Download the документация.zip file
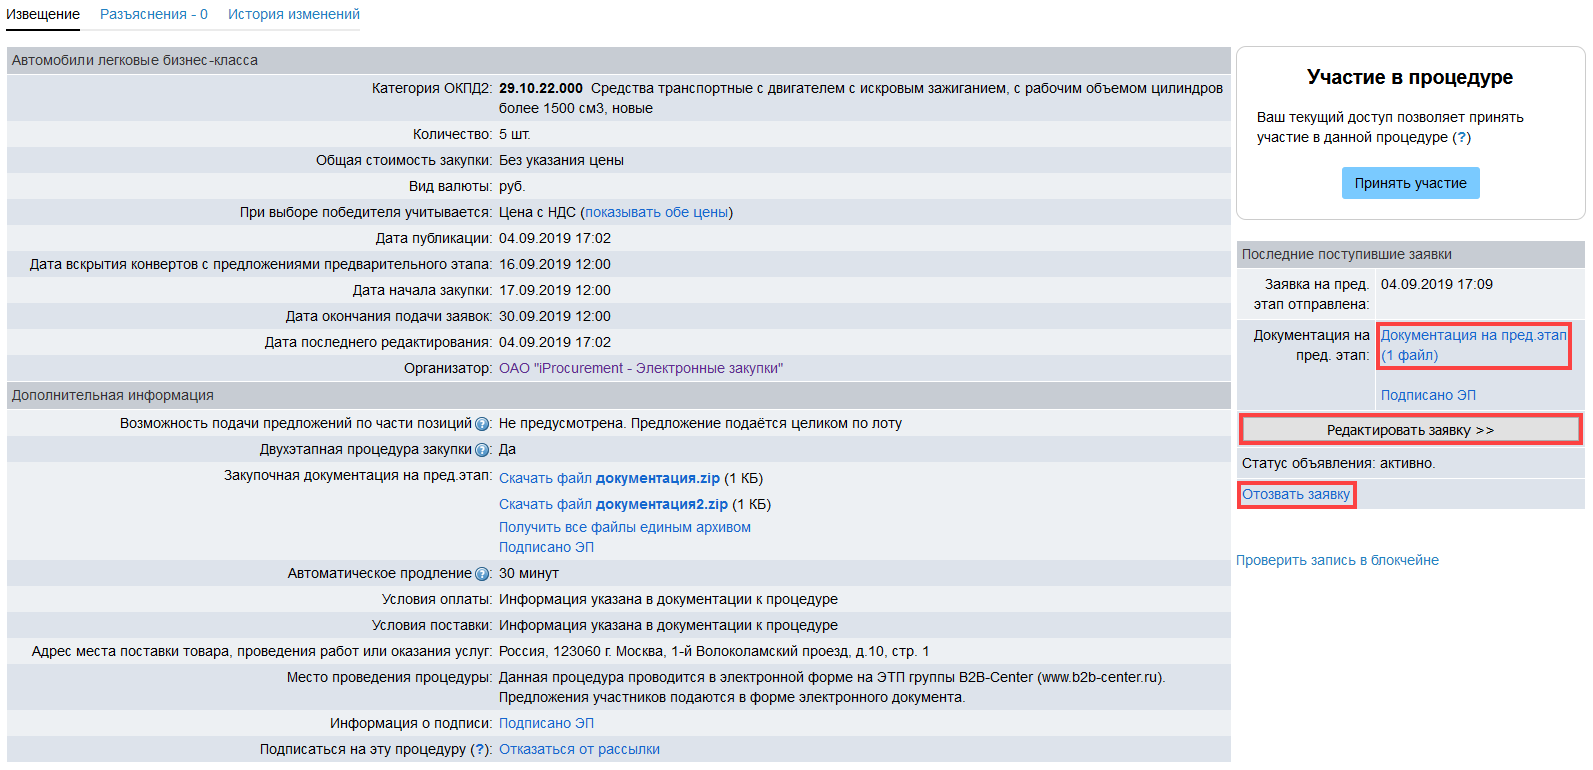Image resolution: width=1593 pixels, height=770 pixels. pos(609,479)
